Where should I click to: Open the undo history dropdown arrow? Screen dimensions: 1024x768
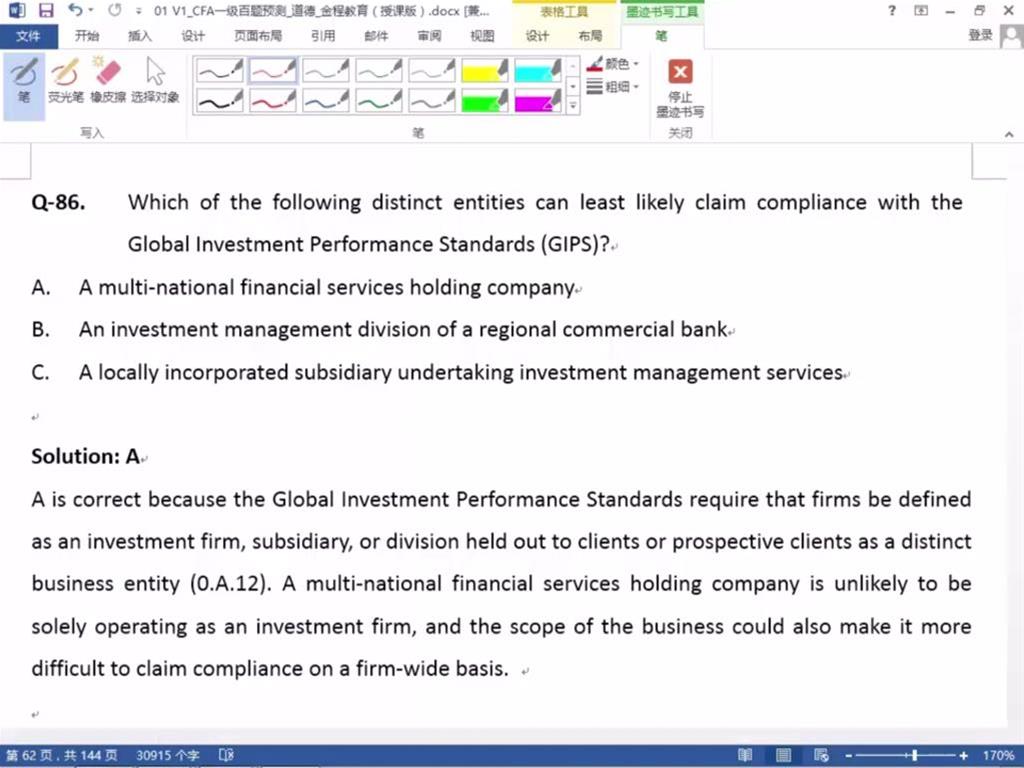click(91, 10)
